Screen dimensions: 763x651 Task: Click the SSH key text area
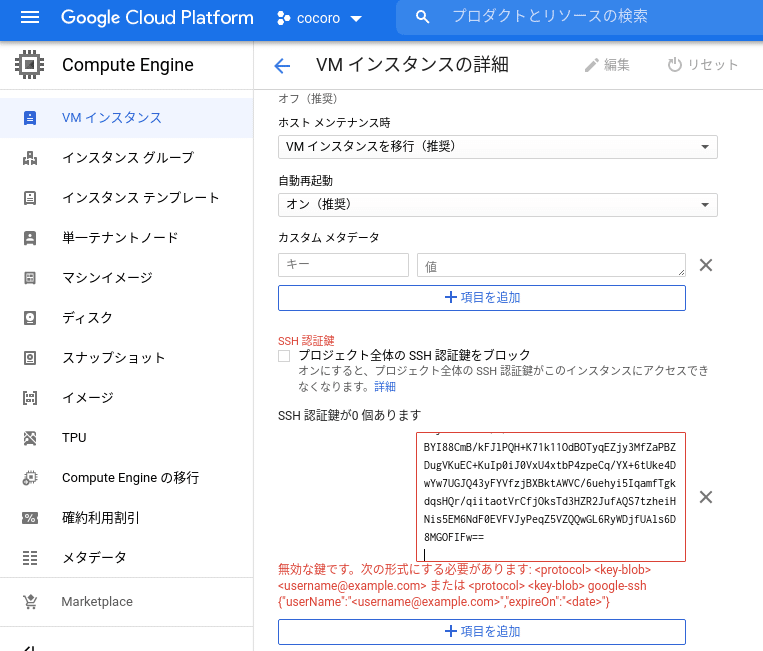[x=550, y=497]
